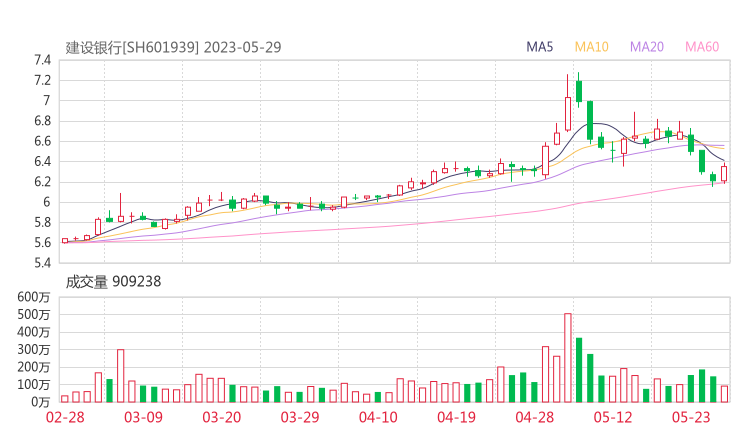Click the 5.8 price axis label
The height and width of the screenshot is (440, 740).
42,222
